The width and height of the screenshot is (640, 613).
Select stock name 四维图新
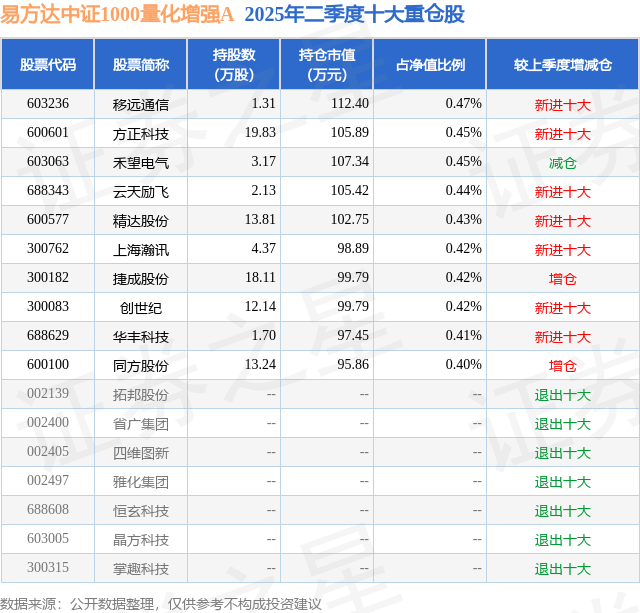pyautogui.click(x=141, y=453)
